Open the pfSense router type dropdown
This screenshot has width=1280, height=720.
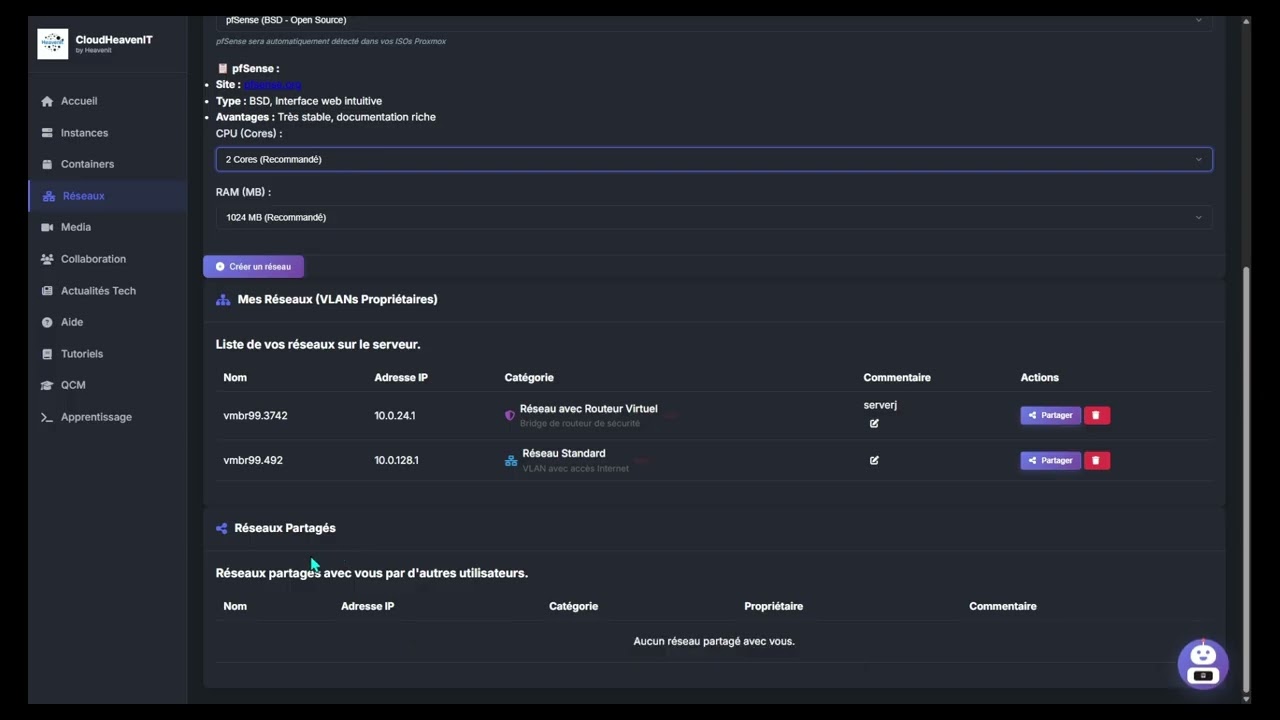coord(714,21)
